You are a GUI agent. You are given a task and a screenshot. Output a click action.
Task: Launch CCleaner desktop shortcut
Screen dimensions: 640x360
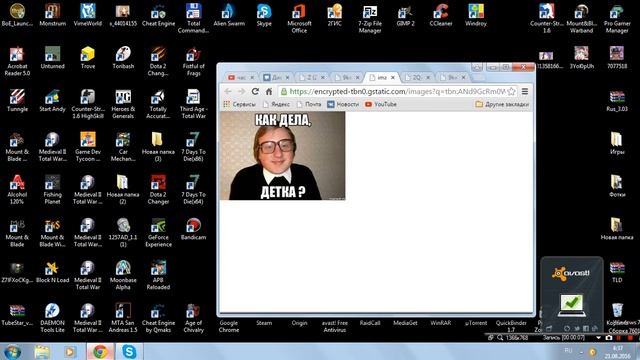[441, 15]
